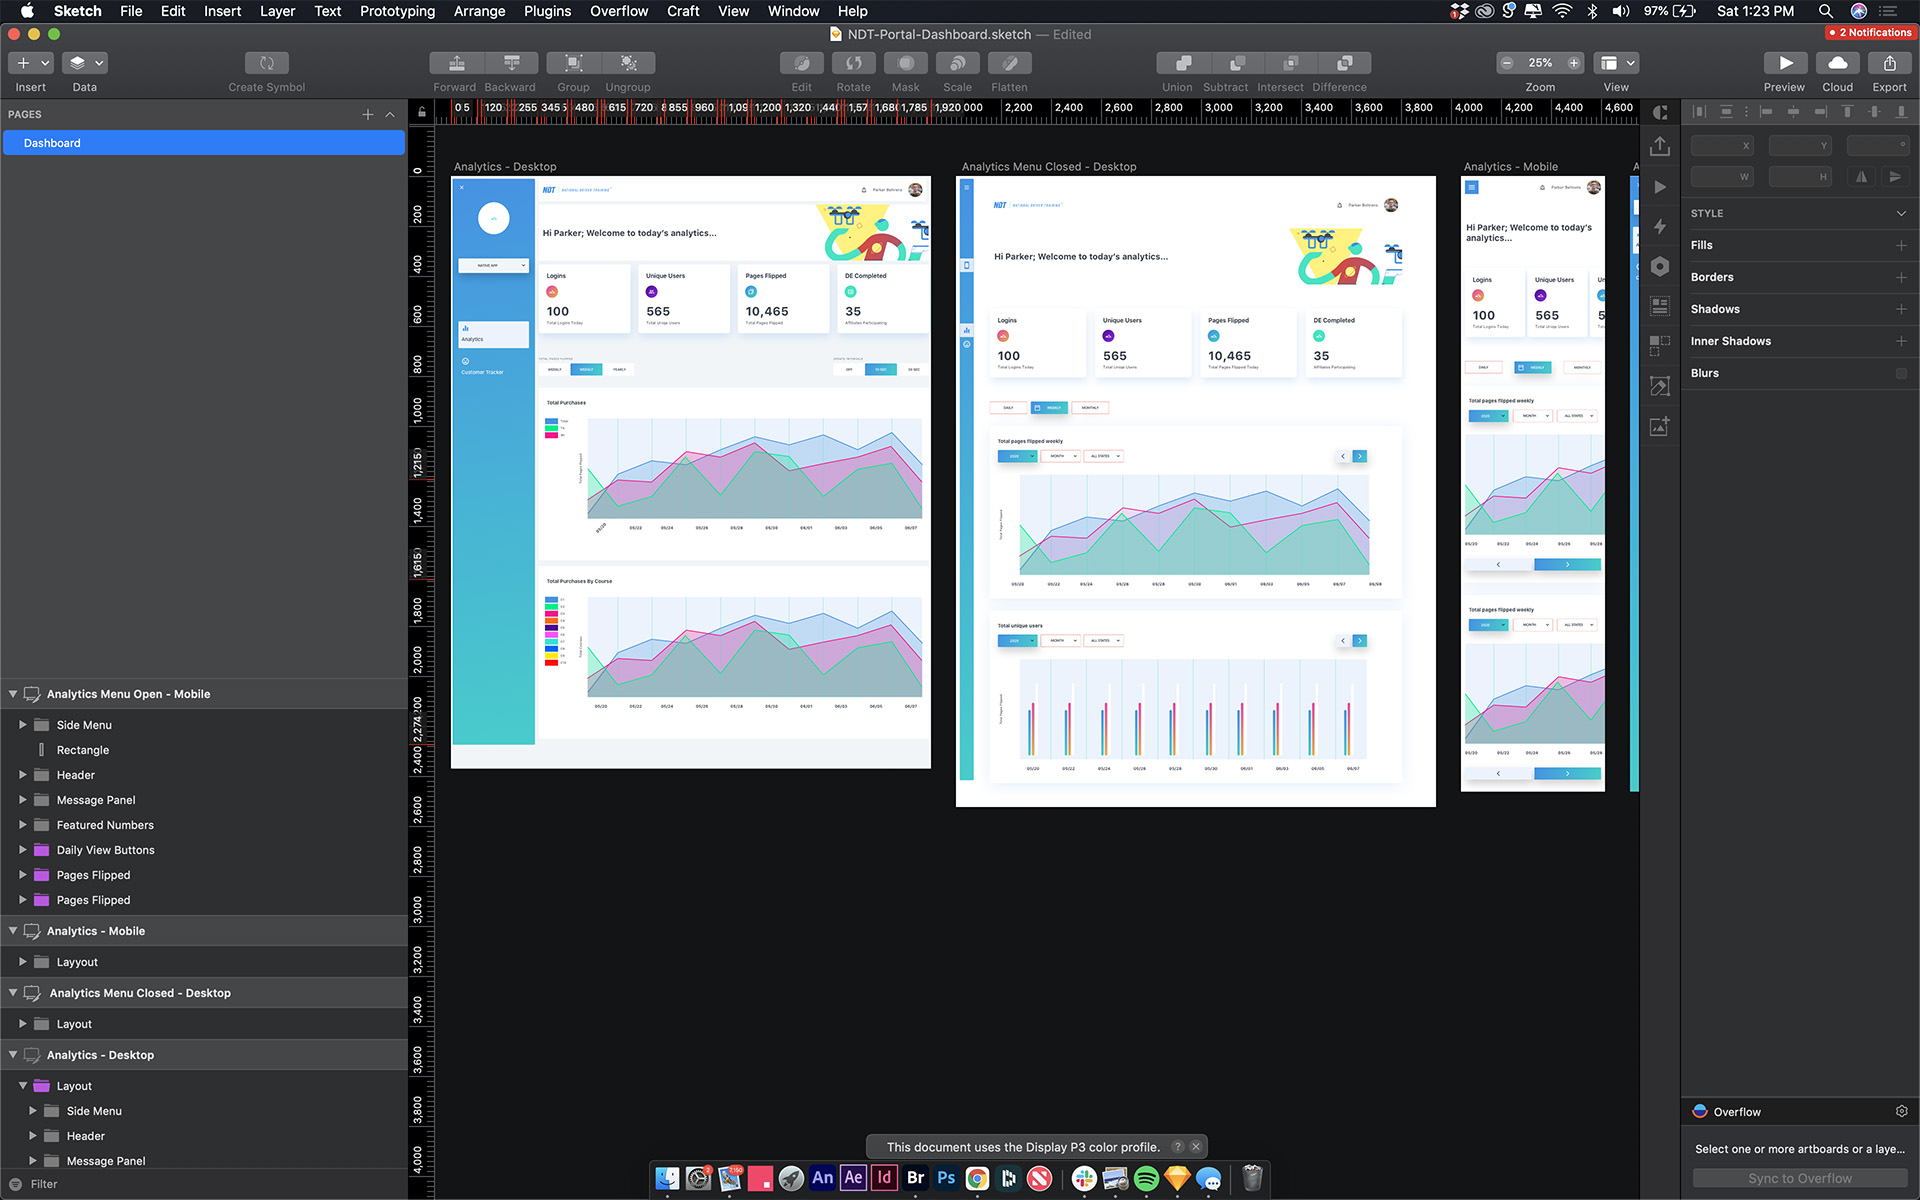Open the Craft Duplicate squares icon
This screenshot has height=1200, width=1920.
1660,345
